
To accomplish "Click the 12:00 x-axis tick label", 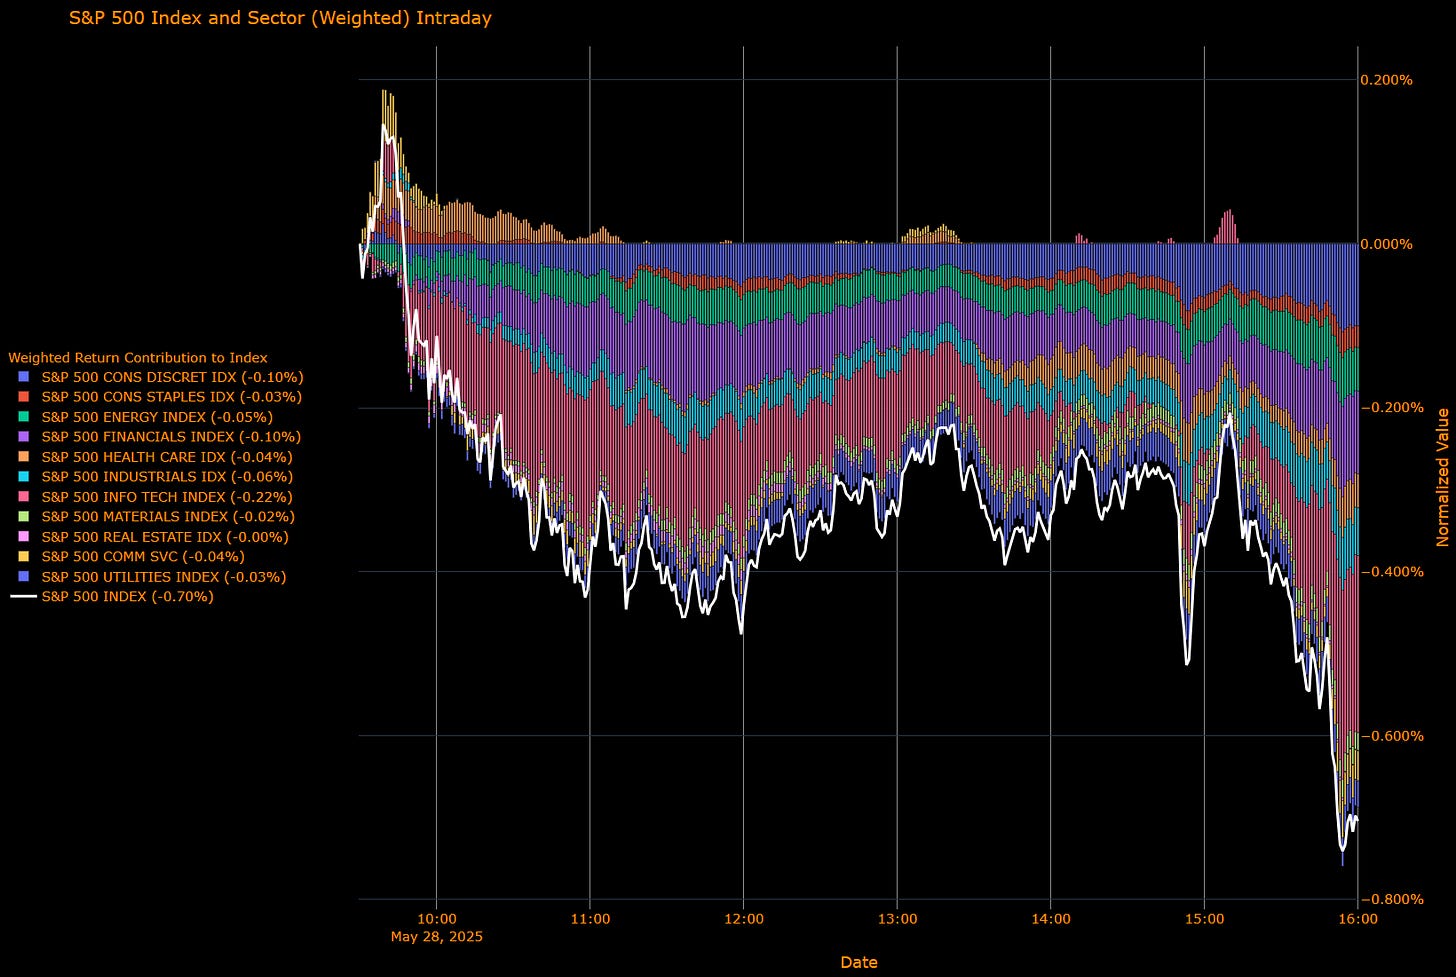I will click(x=743, y=918).
